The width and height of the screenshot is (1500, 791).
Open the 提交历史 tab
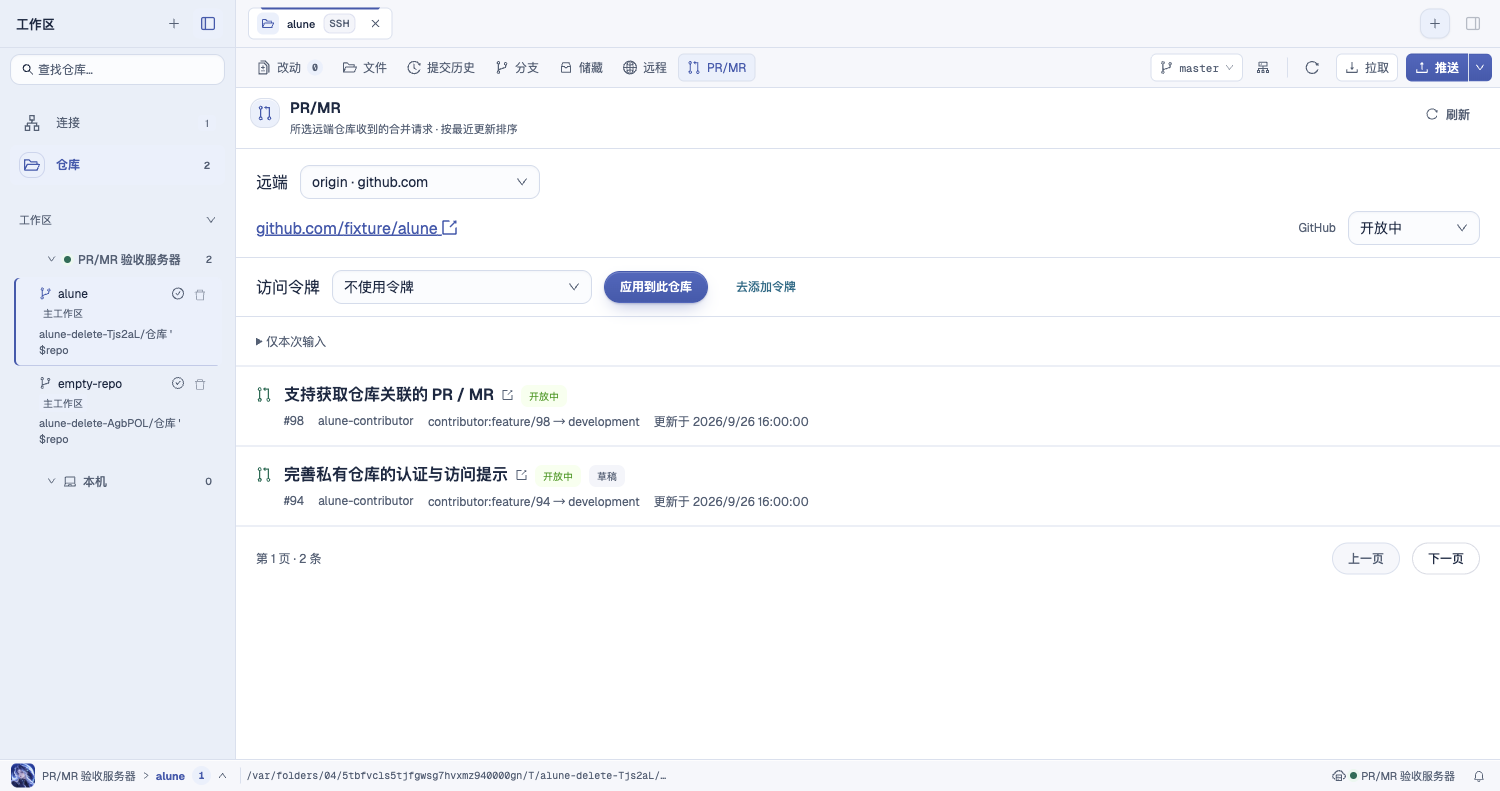pos(441,67)
